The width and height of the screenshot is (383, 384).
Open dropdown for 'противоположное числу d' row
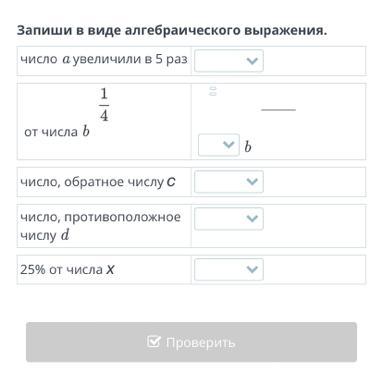(x=229, y=219)
